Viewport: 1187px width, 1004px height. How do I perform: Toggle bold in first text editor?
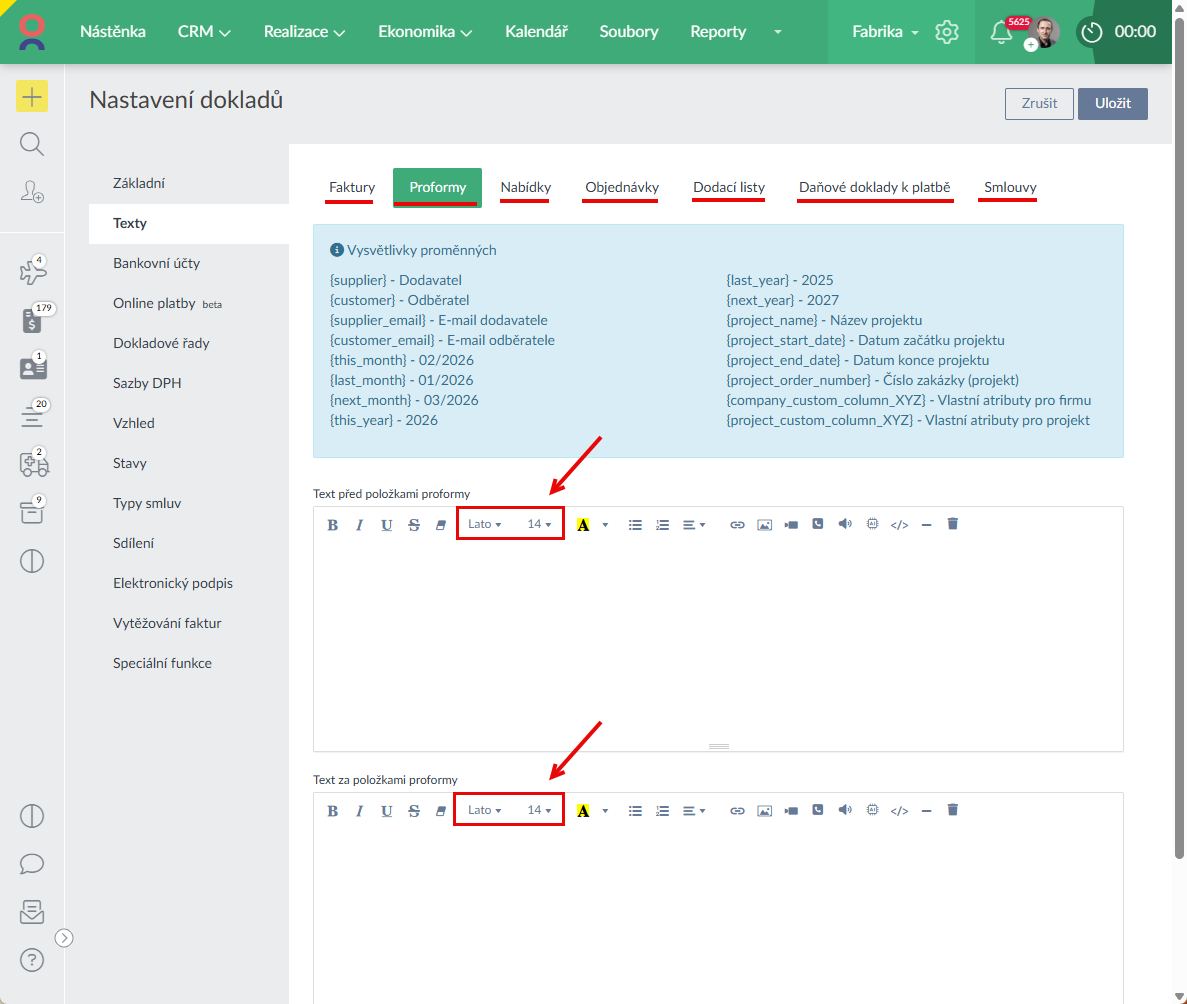(333, 524)
